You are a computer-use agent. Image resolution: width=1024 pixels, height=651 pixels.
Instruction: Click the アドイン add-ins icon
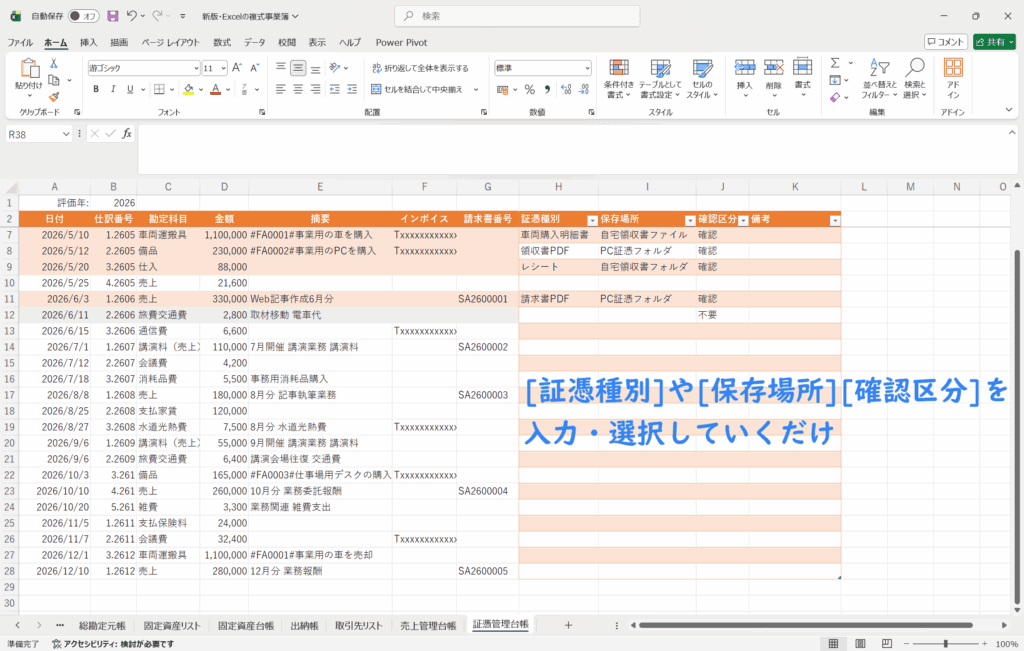point(953,77)
